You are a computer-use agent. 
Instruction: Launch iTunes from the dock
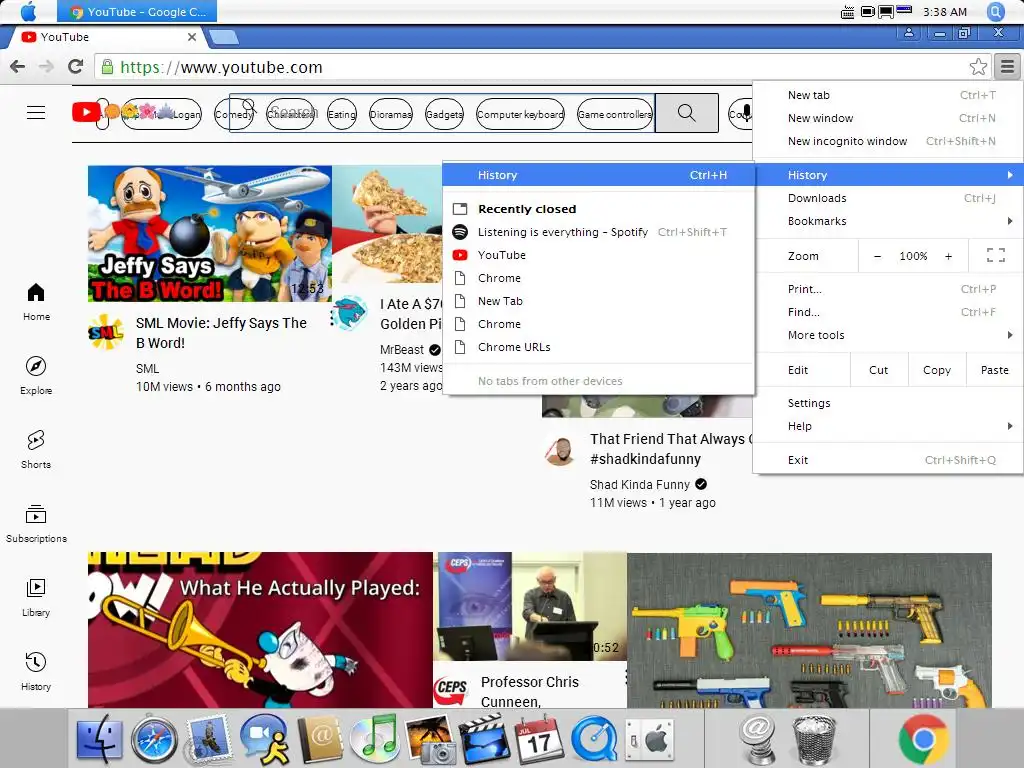coord(374,739)
